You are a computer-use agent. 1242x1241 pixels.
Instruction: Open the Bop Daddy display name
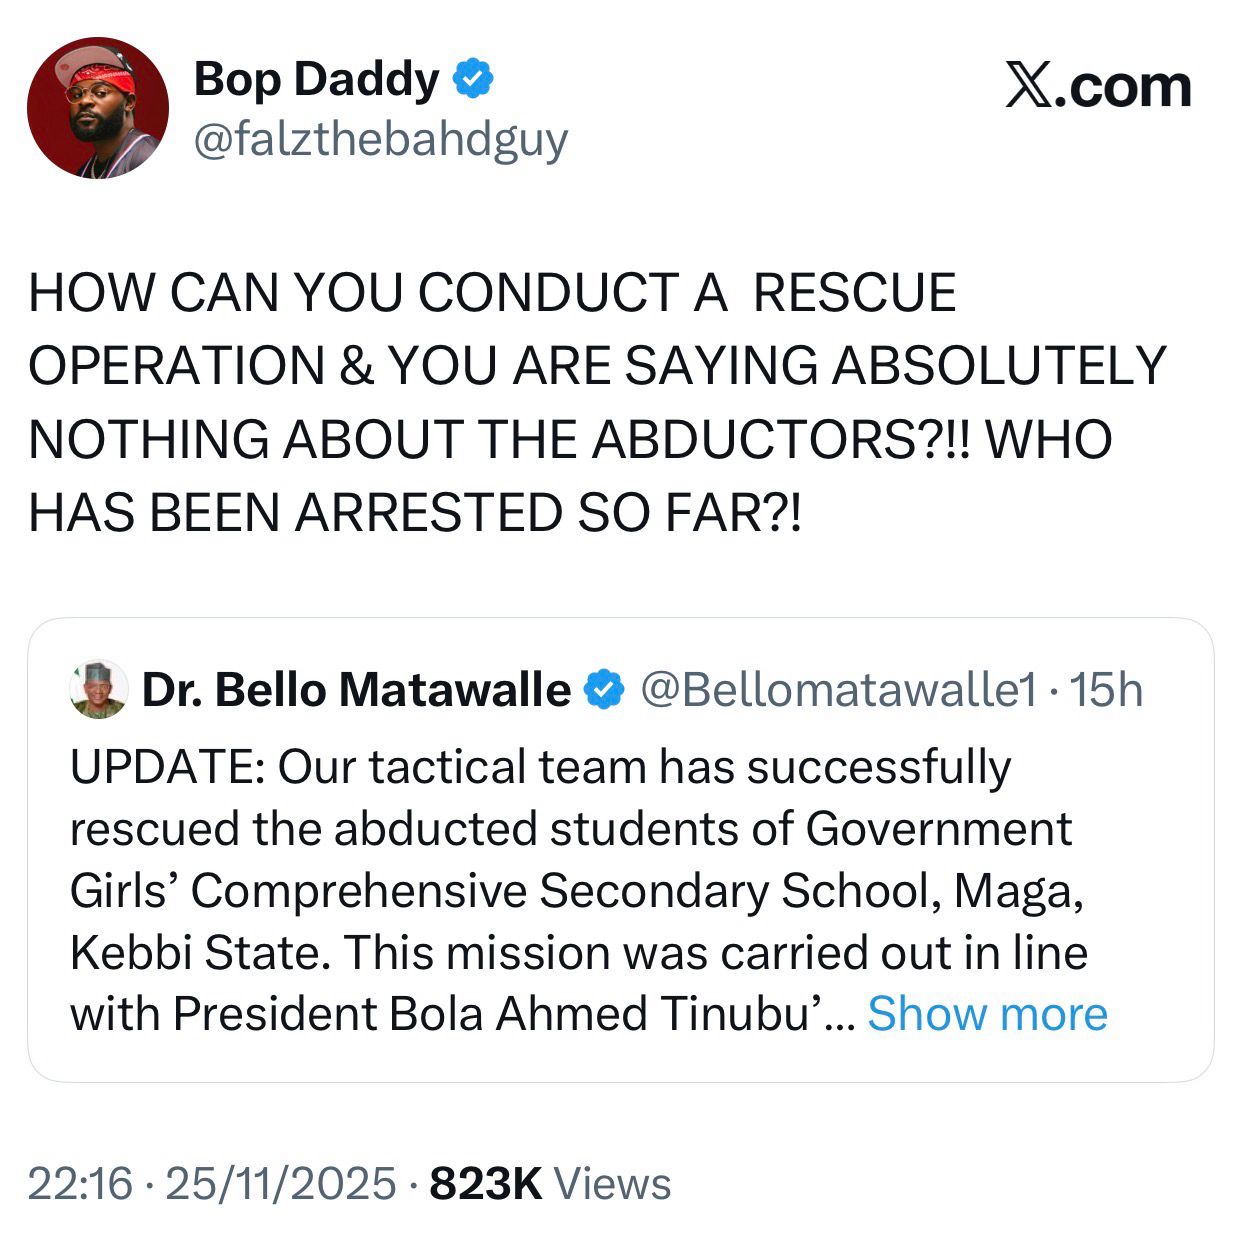pyautogui.click(x=316, y=78)
